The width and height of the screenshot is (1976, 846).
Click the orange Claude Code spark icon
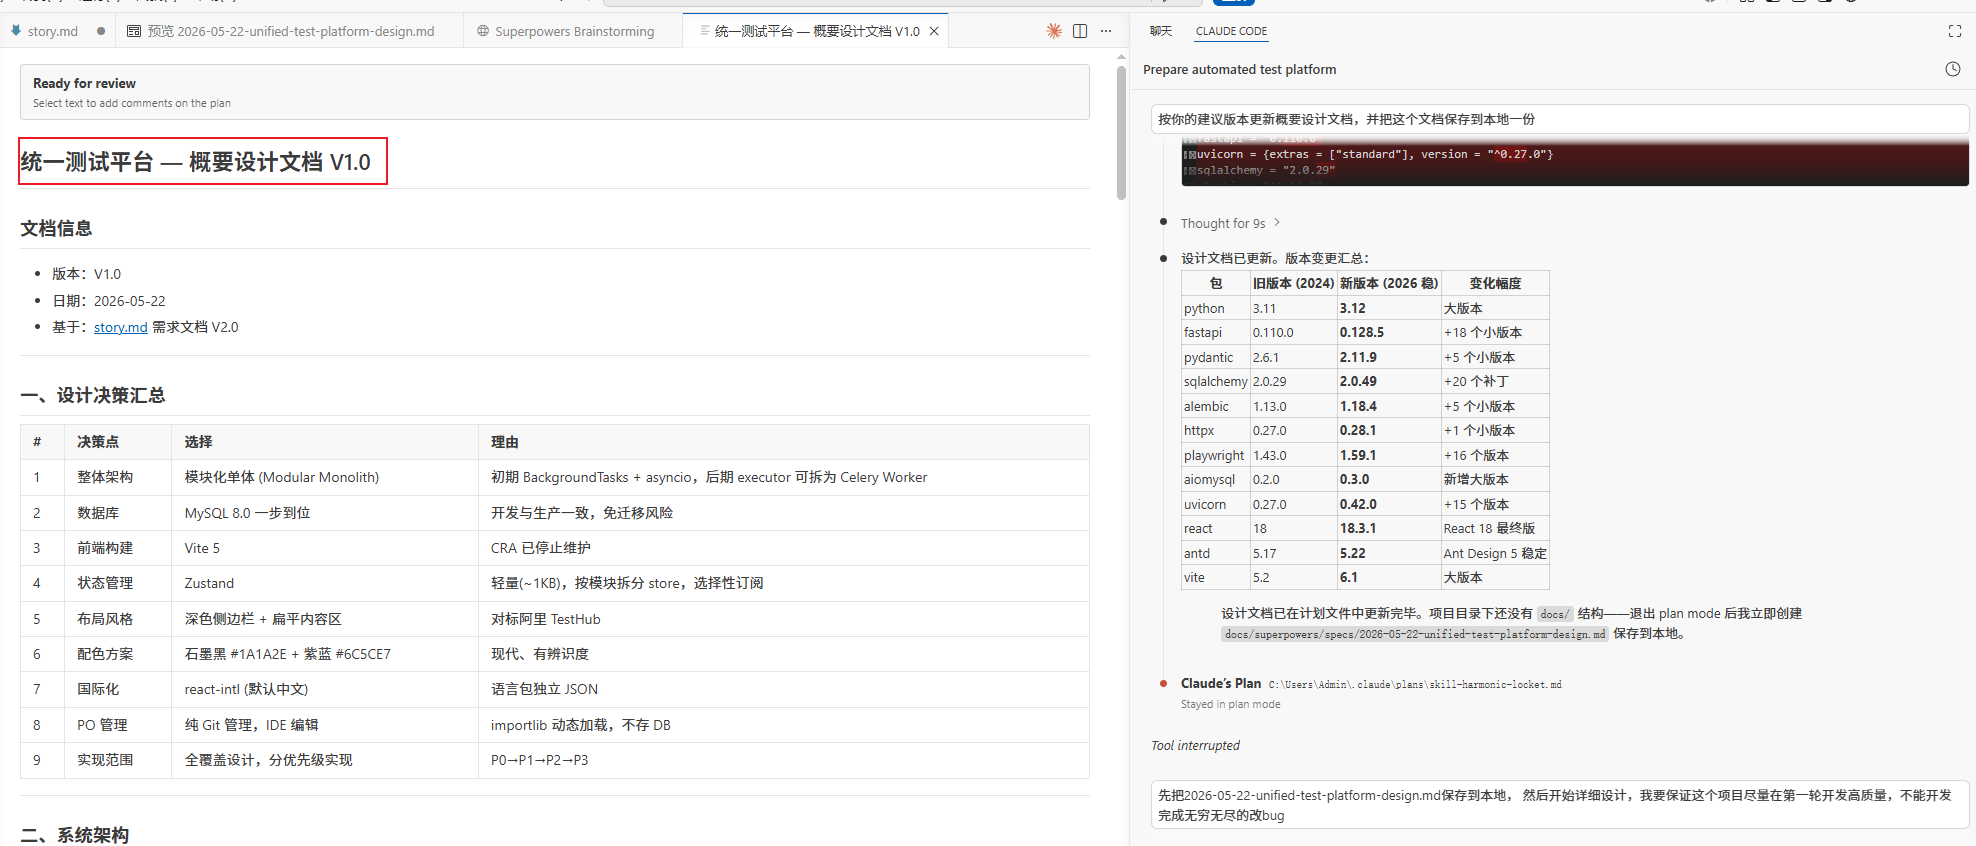coord(1054,31)
